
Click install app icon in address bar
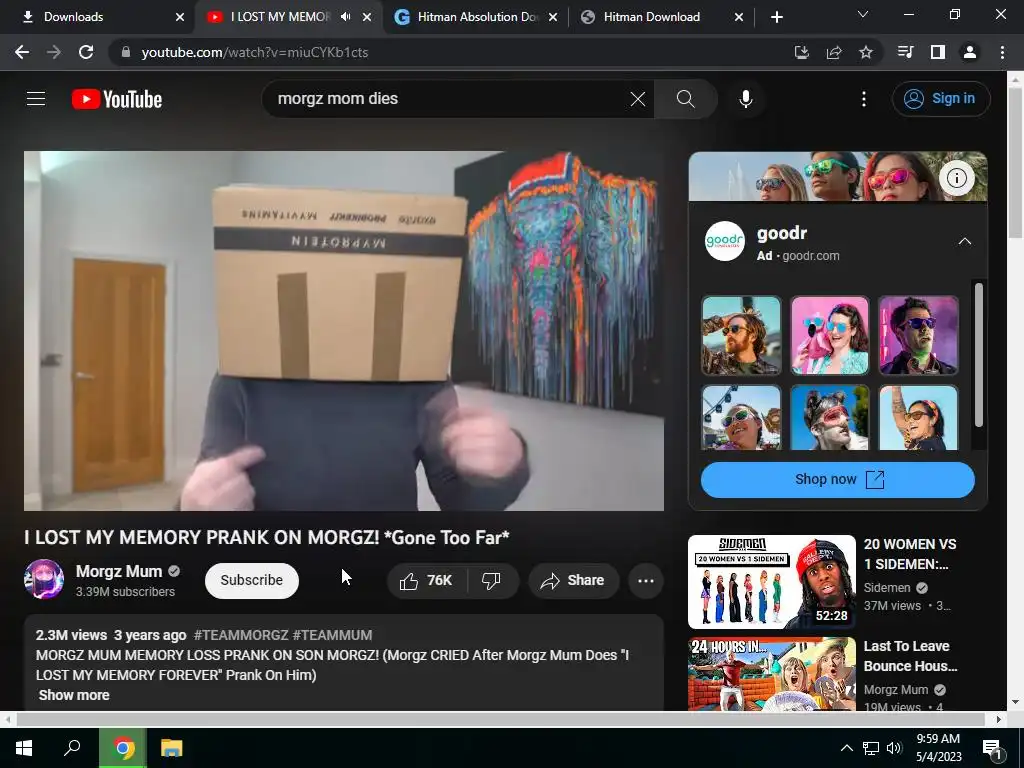801,52
